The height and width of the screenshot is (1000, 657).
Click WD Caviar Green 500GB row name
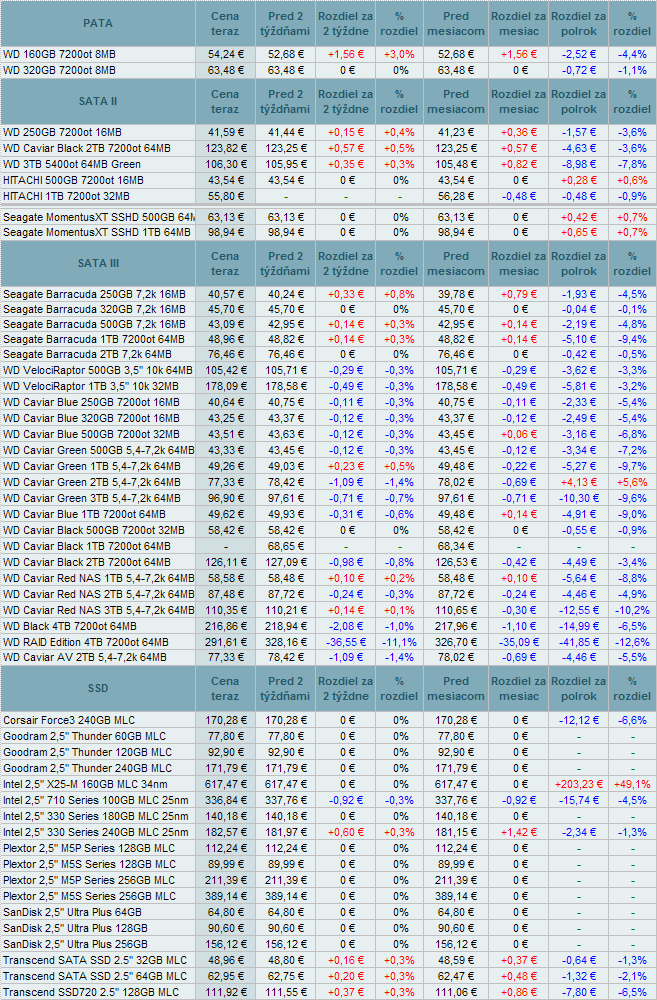tap(98, 450)
